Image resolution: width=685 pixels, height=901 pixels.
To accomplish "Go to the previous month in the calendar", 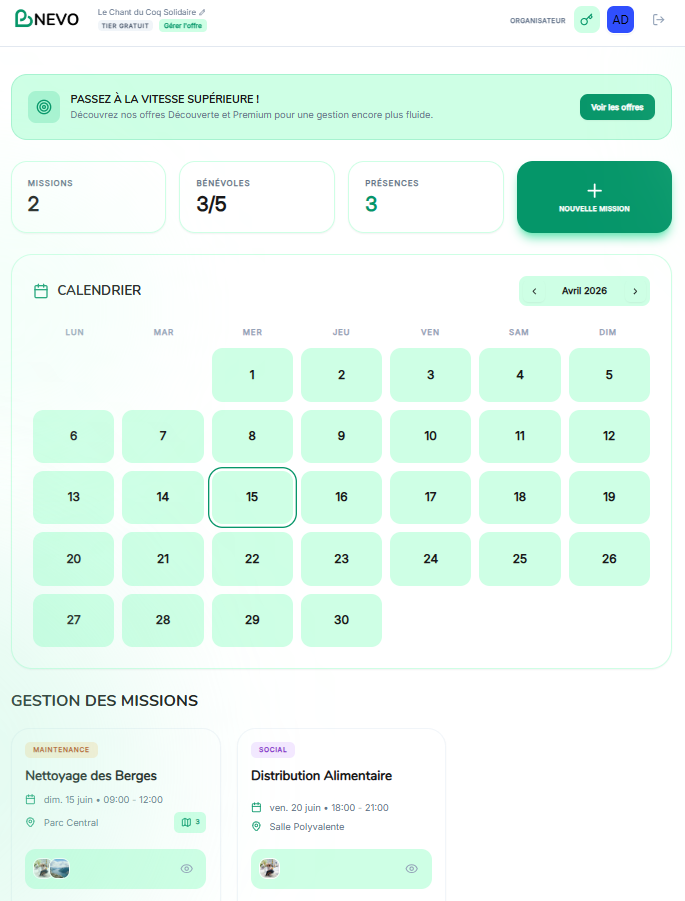I will pyautogui.click(x=534, y=291).
